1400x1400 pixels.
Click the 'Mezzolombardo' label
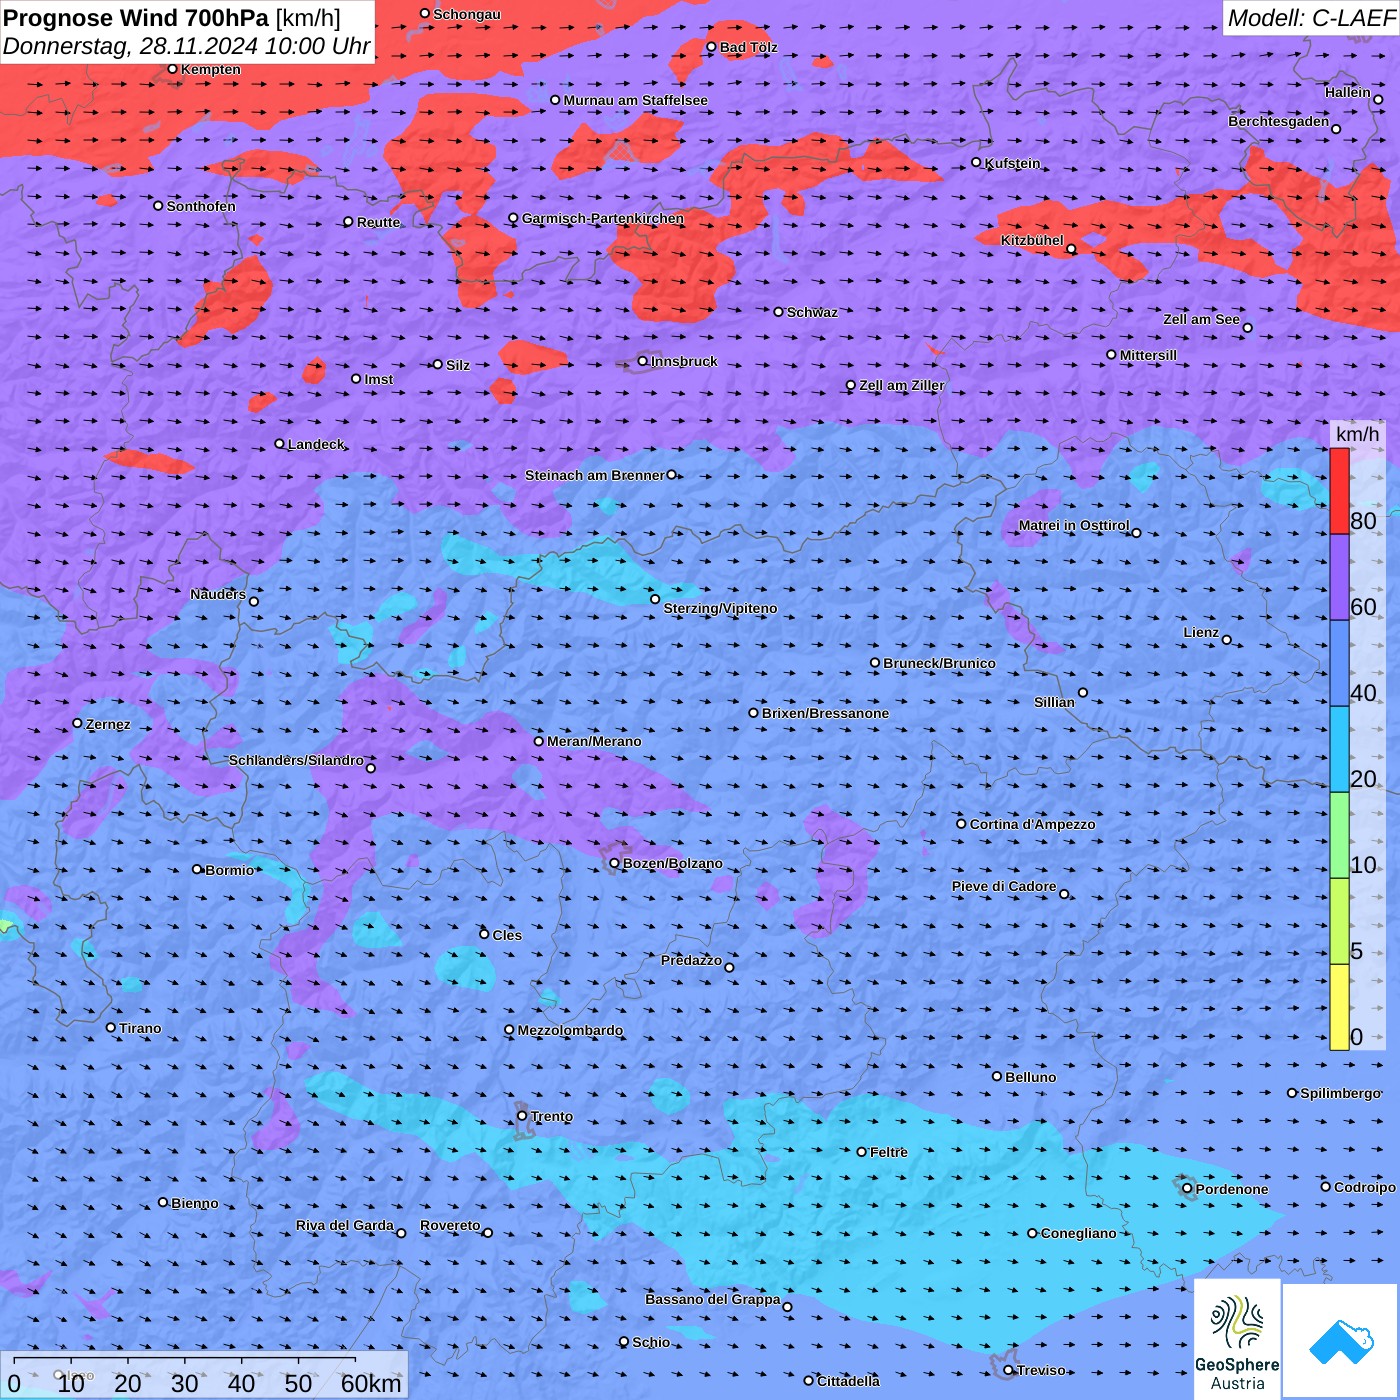[x=570, y=1030]
